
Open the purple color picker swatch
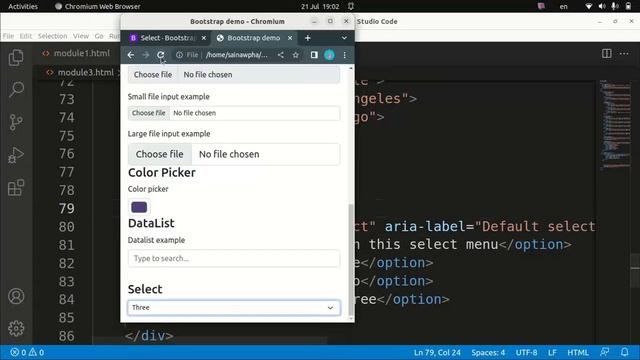(x=139, y=207)
